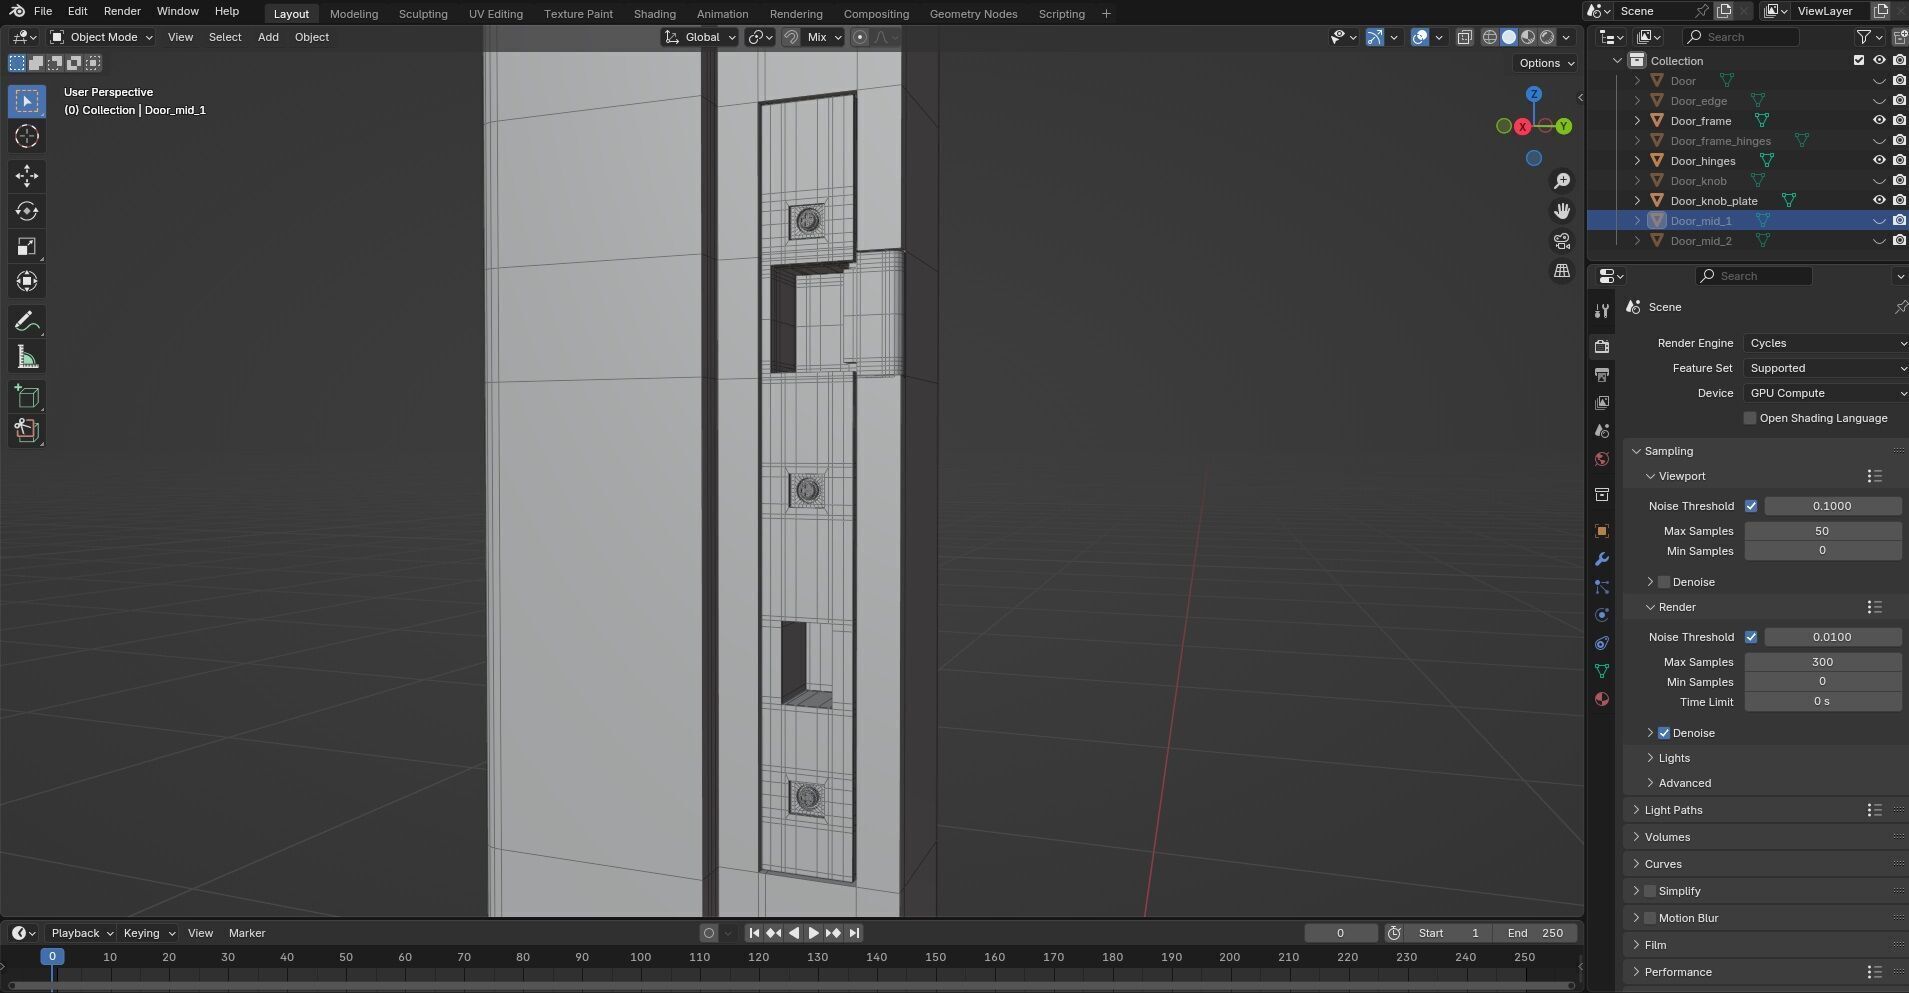Select the Select Box tool
Viewport: 1909px width, 993px height.
pos(27,101)
